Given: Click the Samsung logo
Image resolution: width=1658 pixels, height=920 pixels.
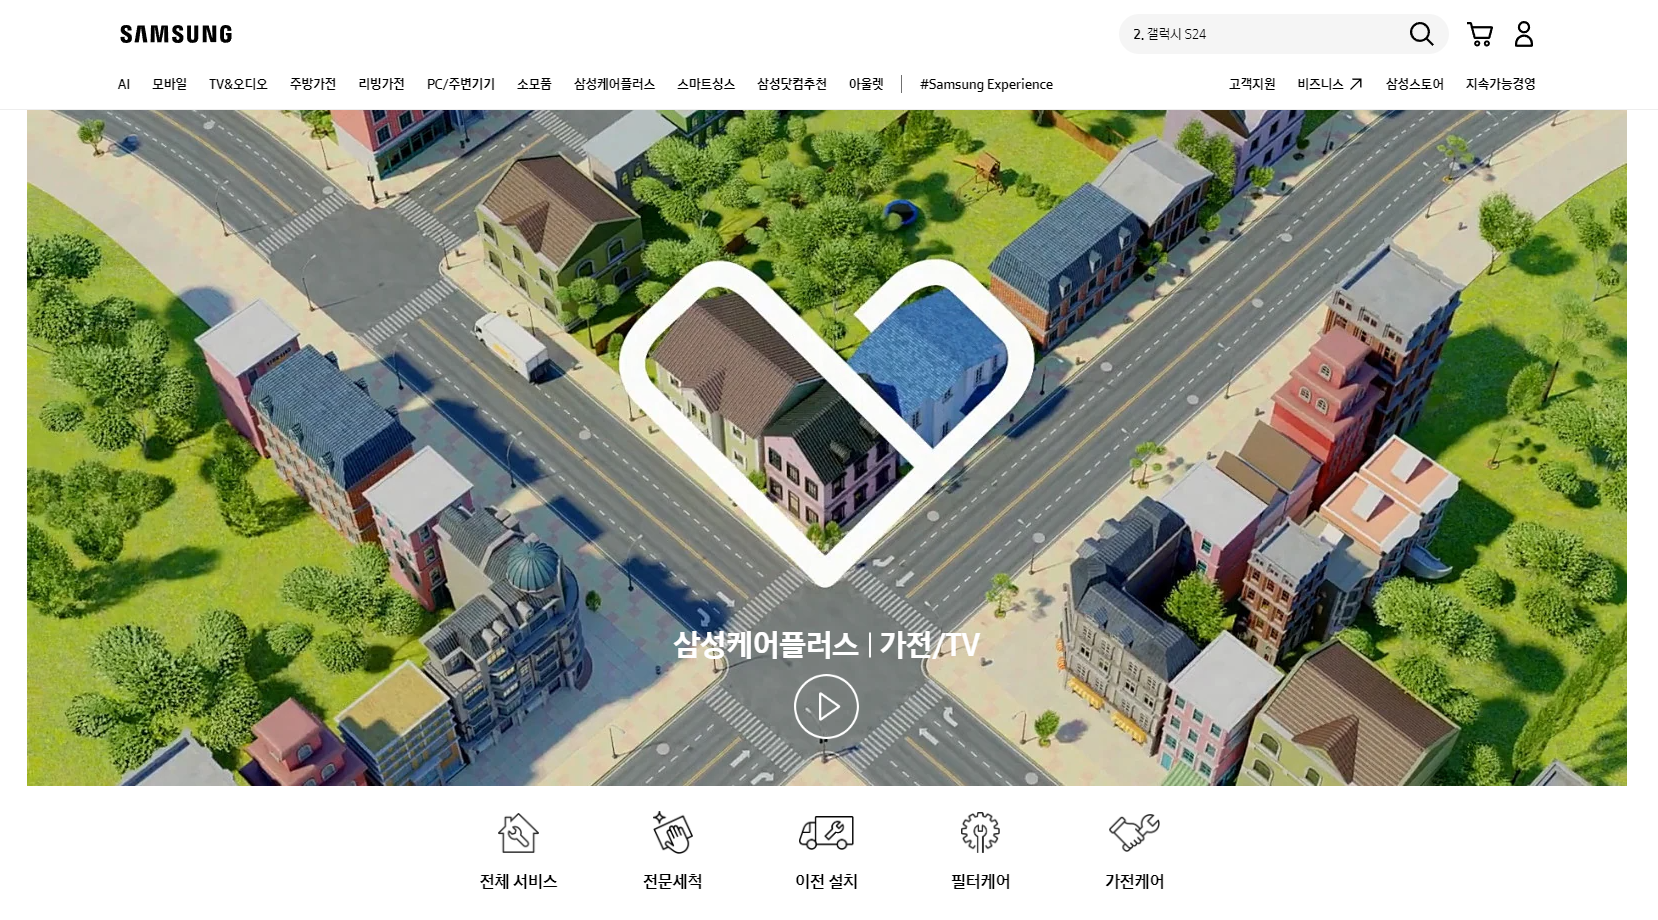Looking at the screenshot, I should [176, 34].
